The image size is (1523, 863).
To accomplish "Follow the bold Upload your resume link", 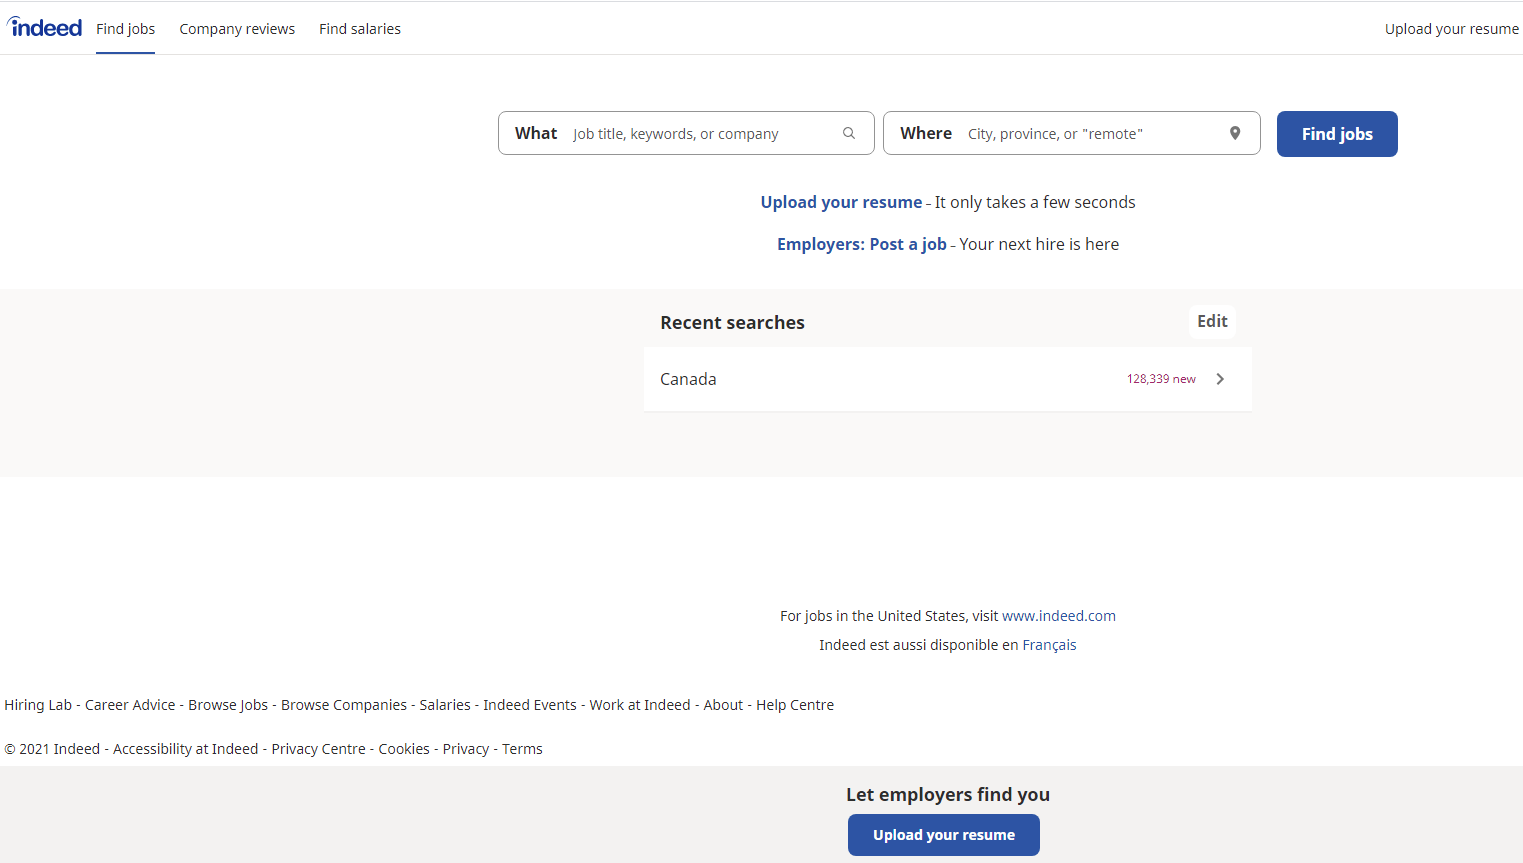I will tap(841, 202).
